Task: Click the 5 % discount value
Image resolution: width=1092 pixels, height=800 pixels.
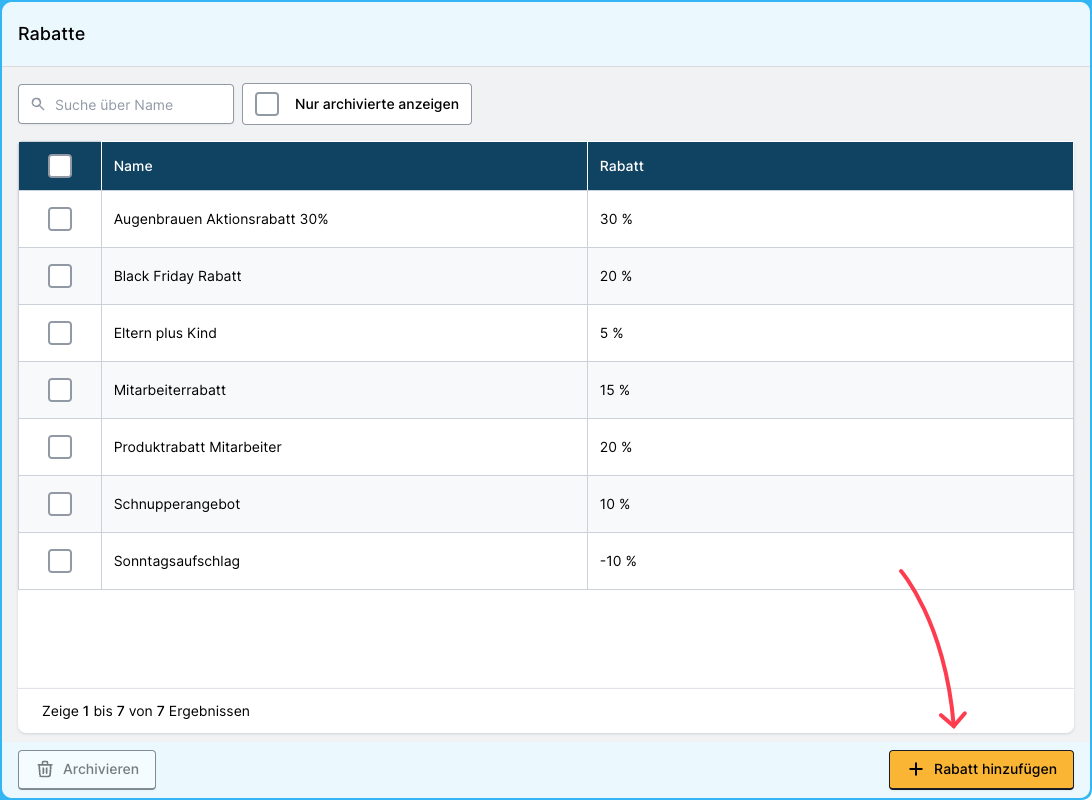Action: coord(611,333)
